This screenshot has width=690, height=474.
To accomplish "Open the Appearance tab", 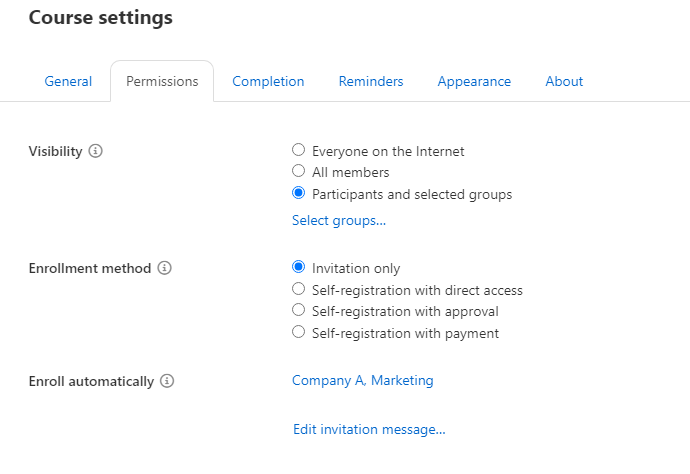I will pos(474,82).
